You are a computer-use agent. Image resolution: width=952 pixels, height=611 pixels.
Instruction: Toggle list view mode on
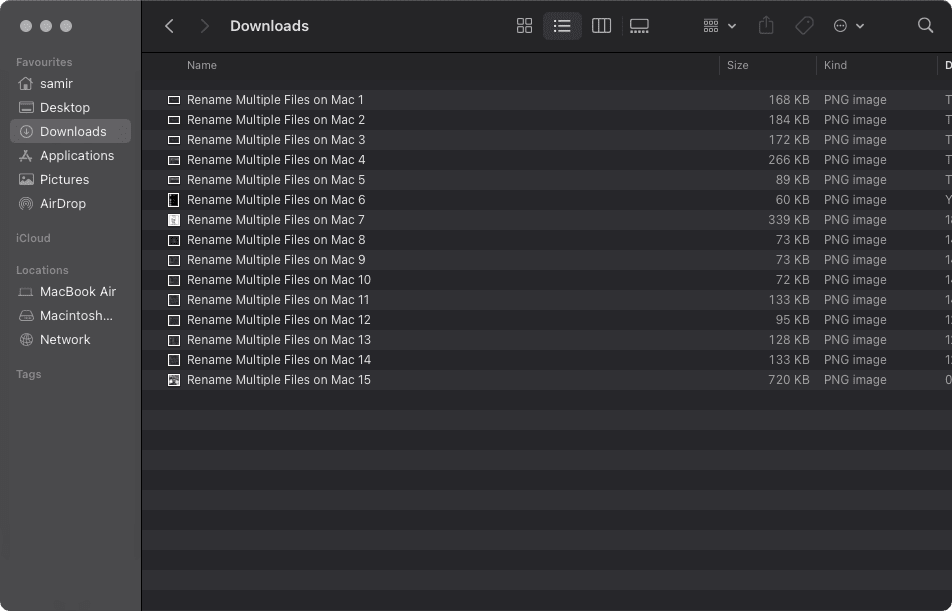pos(562,26)
